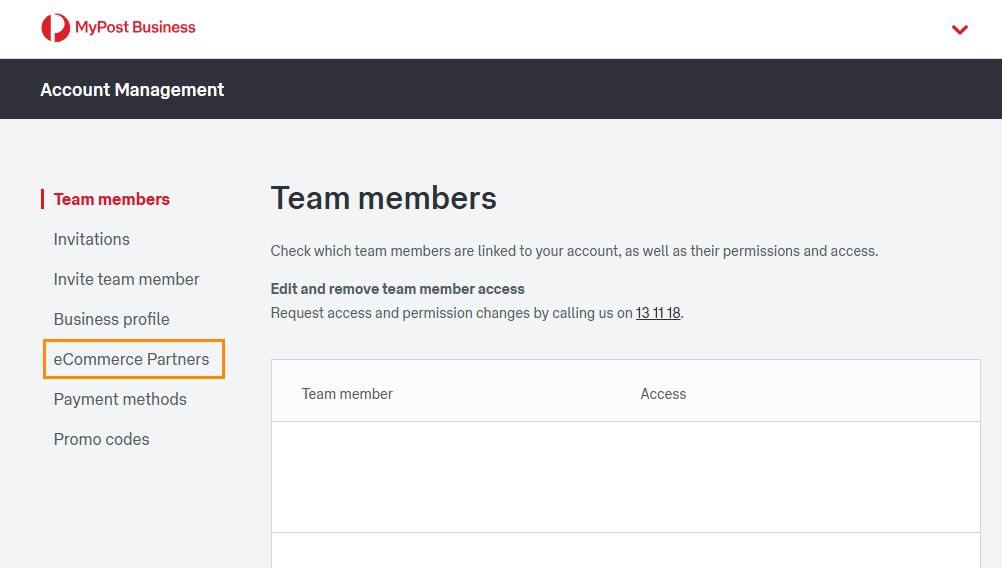Image resolution: width=1002 pixels, height=568 pixels.
Task: Click the Team members page heading
Action: pos(383,198)
